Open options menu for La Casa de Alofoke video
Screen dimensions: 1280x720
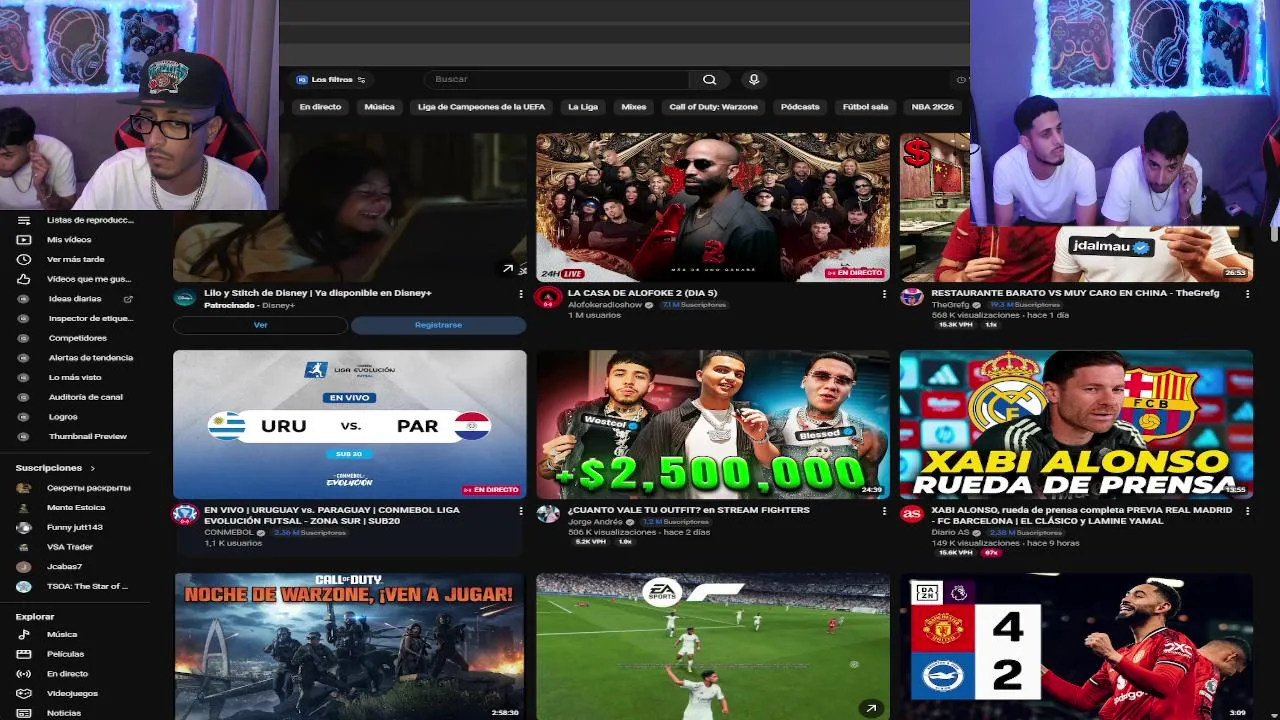coord(884,294)
